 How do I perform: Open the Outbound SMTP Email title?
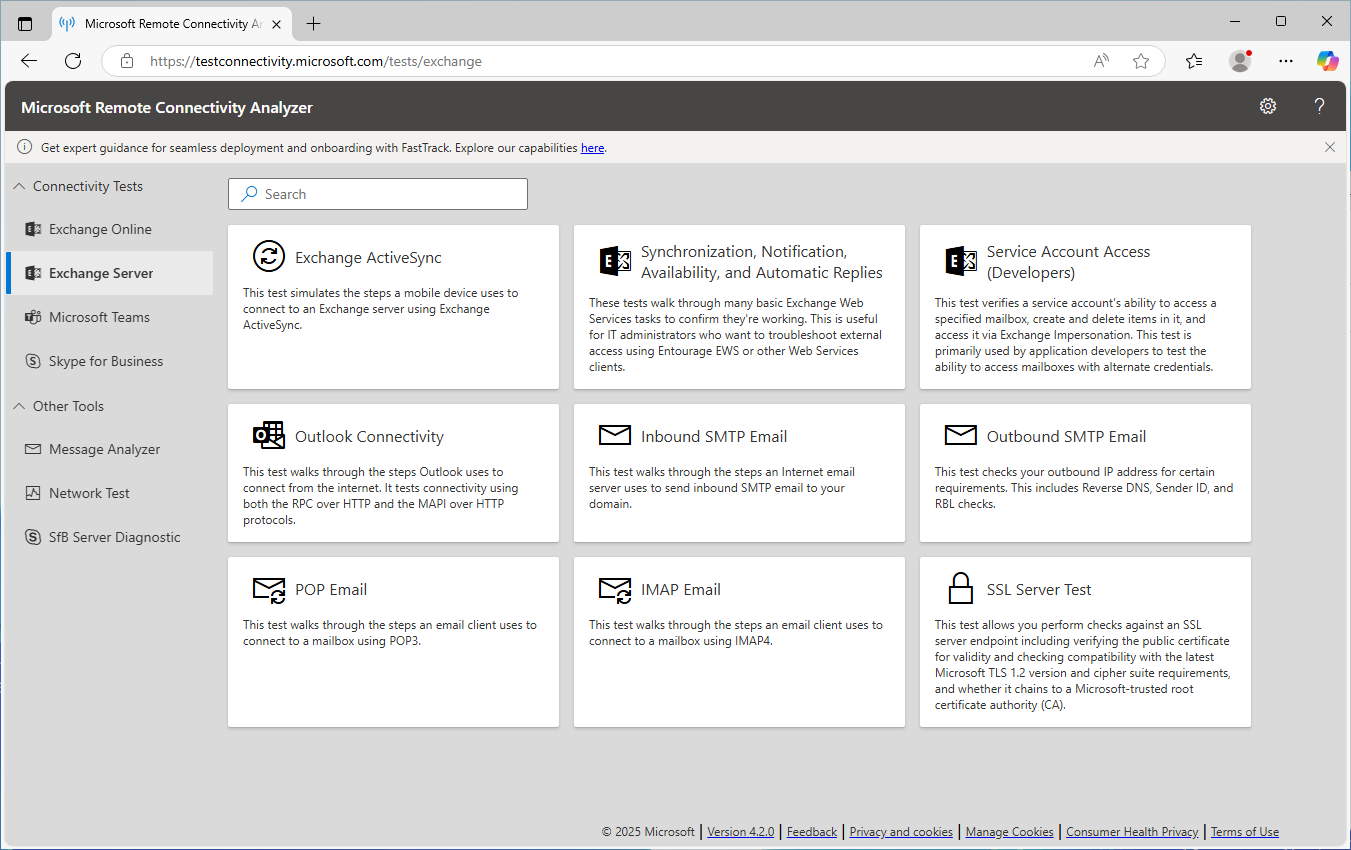(1066, 437)
